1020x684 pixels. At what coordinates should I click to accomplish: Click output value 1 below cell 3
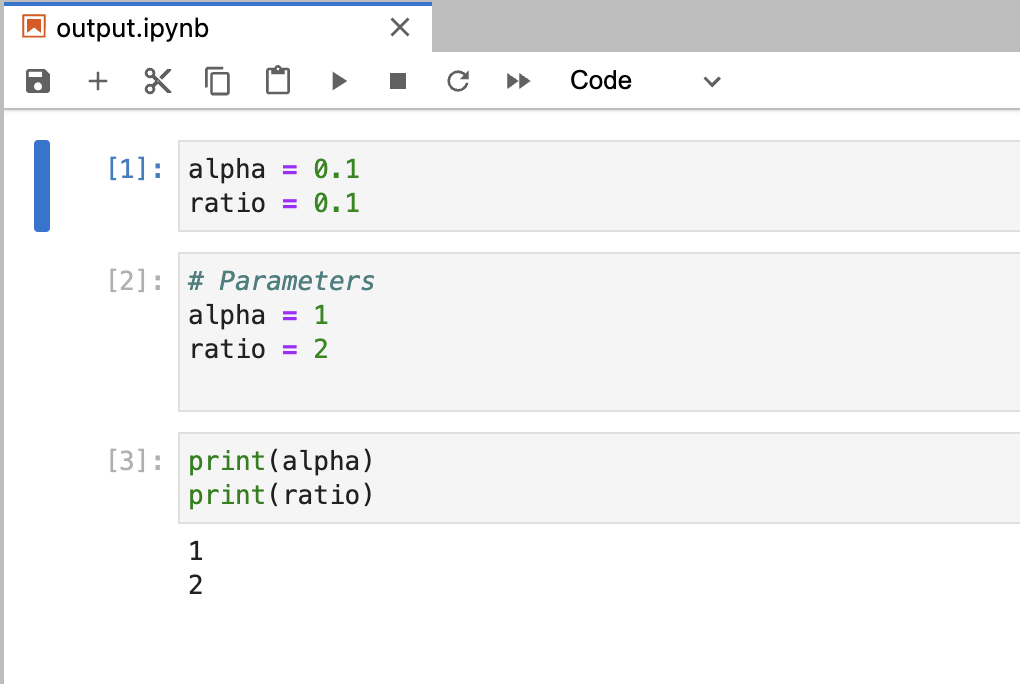coord(196,551)
